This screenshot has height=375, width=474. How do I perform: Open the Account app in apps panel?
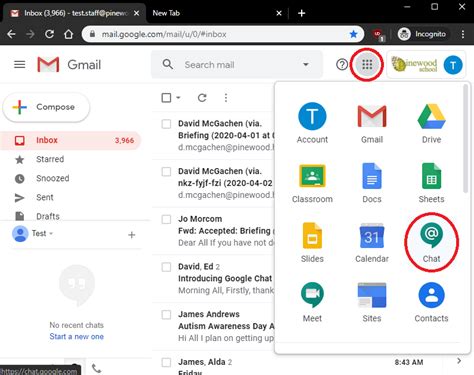click(312, 123)
